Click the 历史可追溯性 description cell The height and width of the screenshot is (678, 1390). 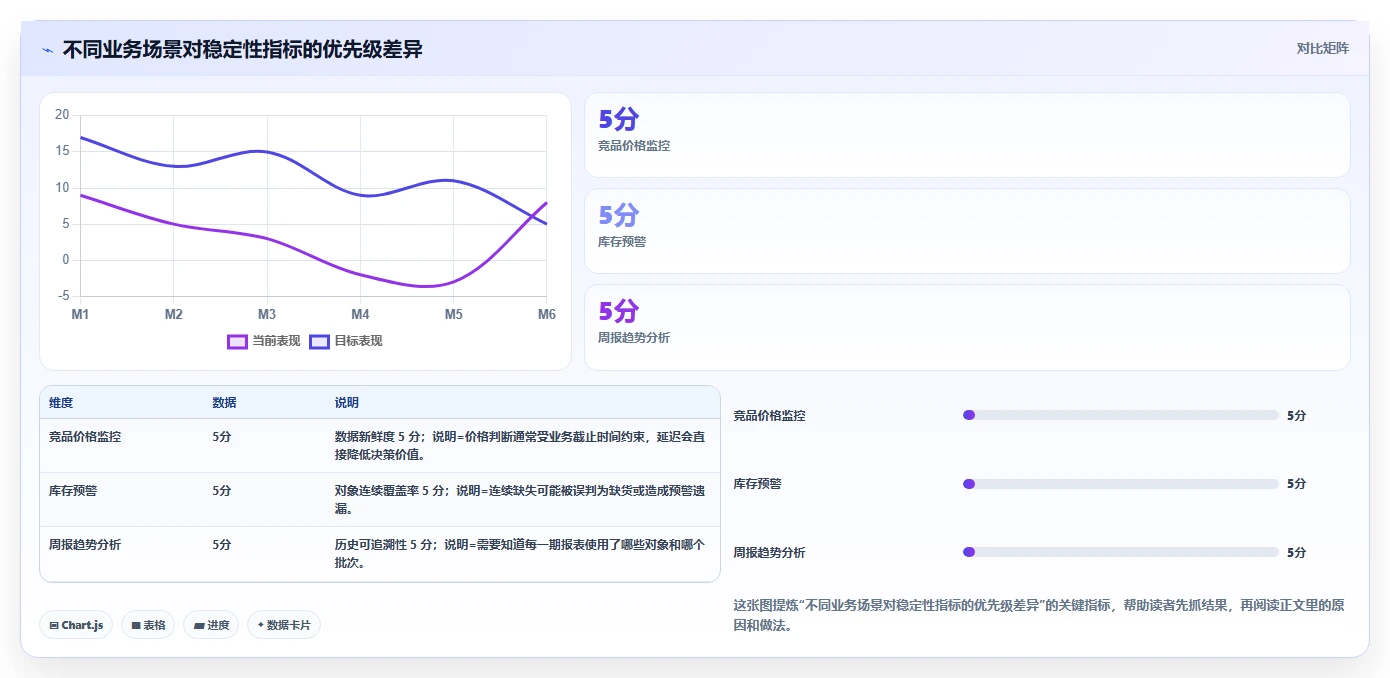point(521,554)
